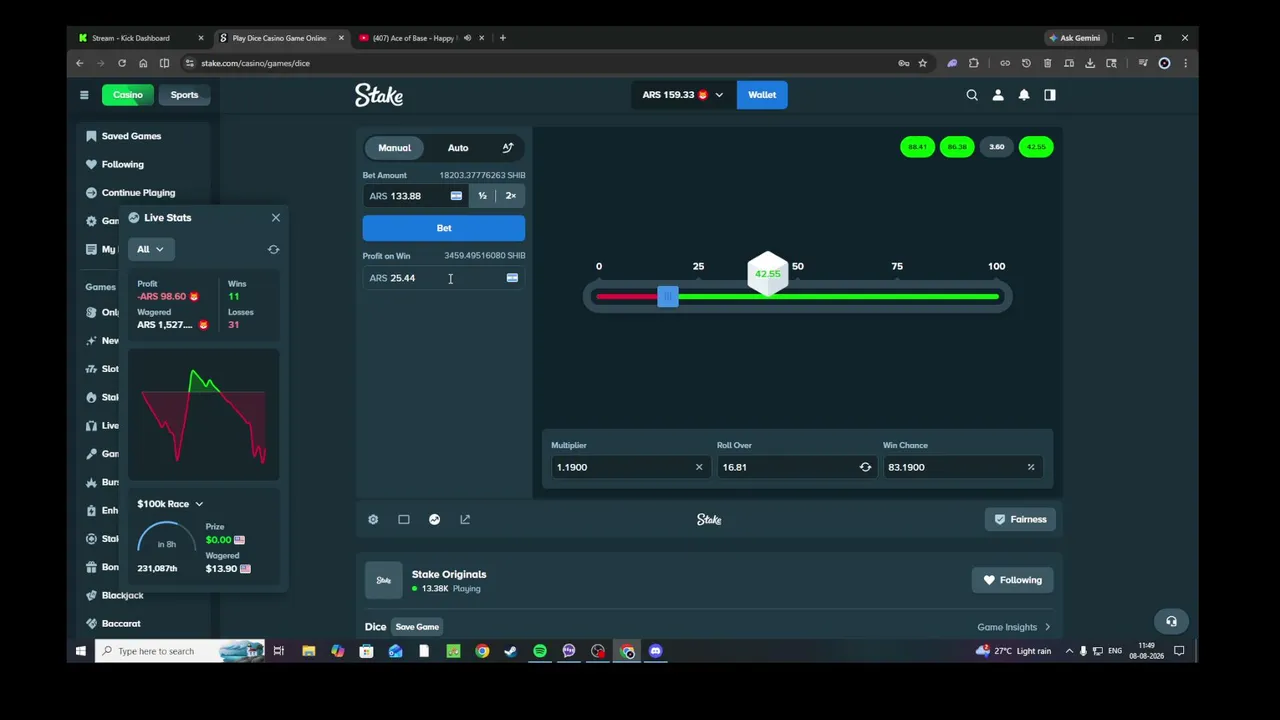This screenshot has width=1280, height=720.
Task: Open Steam from the taskbar
Action: 511,651
